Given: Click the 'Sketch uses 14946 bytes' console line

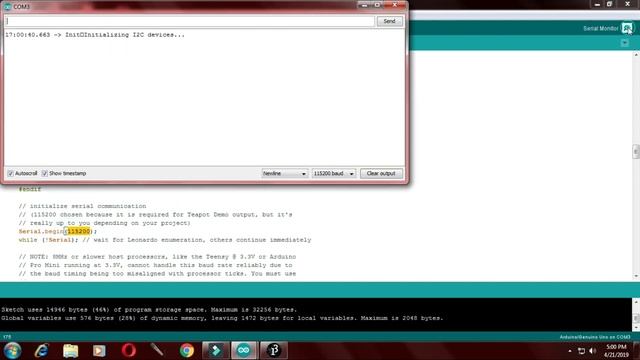Looking at the screenshot, I should tap(149, 310).
